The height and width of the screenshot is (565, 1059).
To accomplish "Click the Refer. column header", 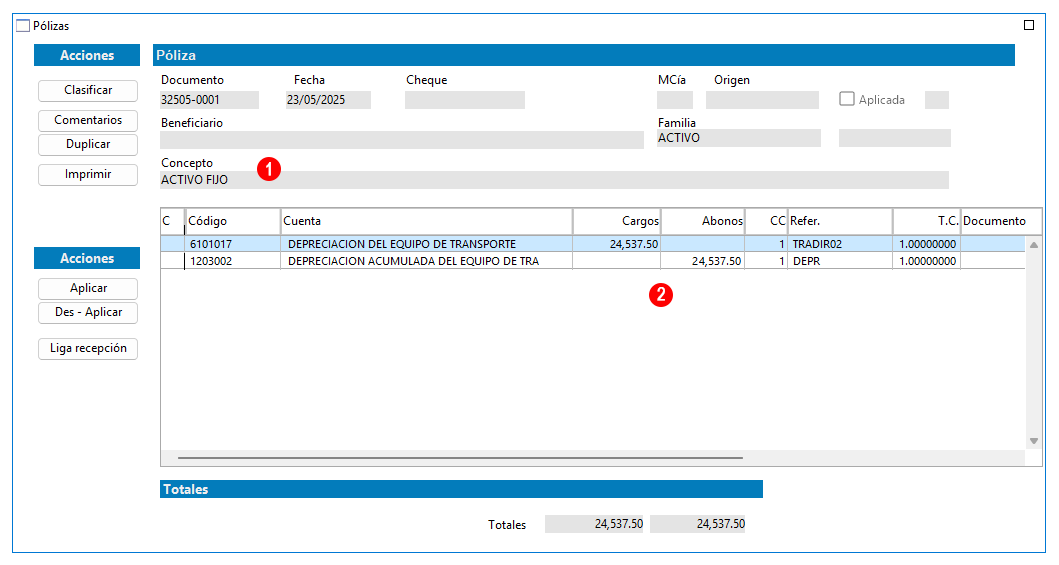I will point(840,221).
